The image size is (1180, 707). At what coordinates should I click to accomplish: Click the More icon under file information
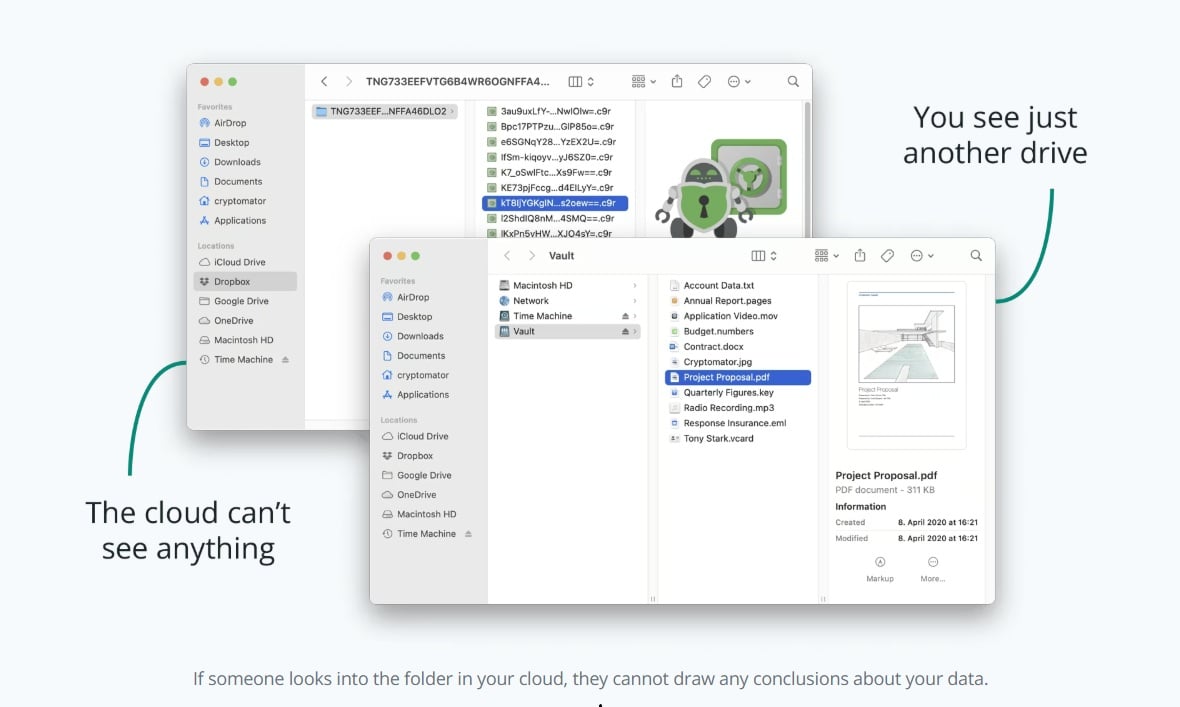(x=933, y=562)
